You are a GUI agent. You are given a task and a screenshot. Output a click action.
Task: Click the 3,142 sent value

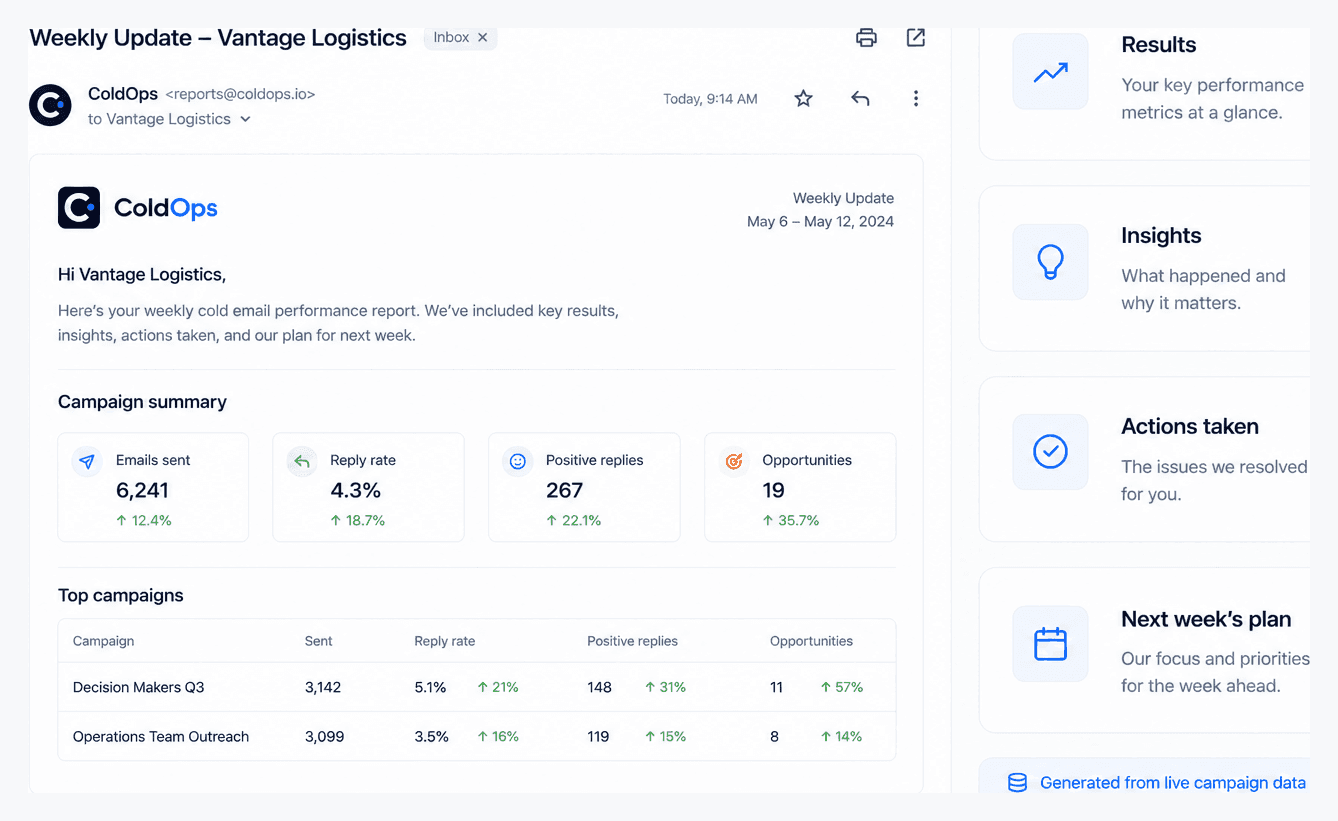(x=323, y=687)
